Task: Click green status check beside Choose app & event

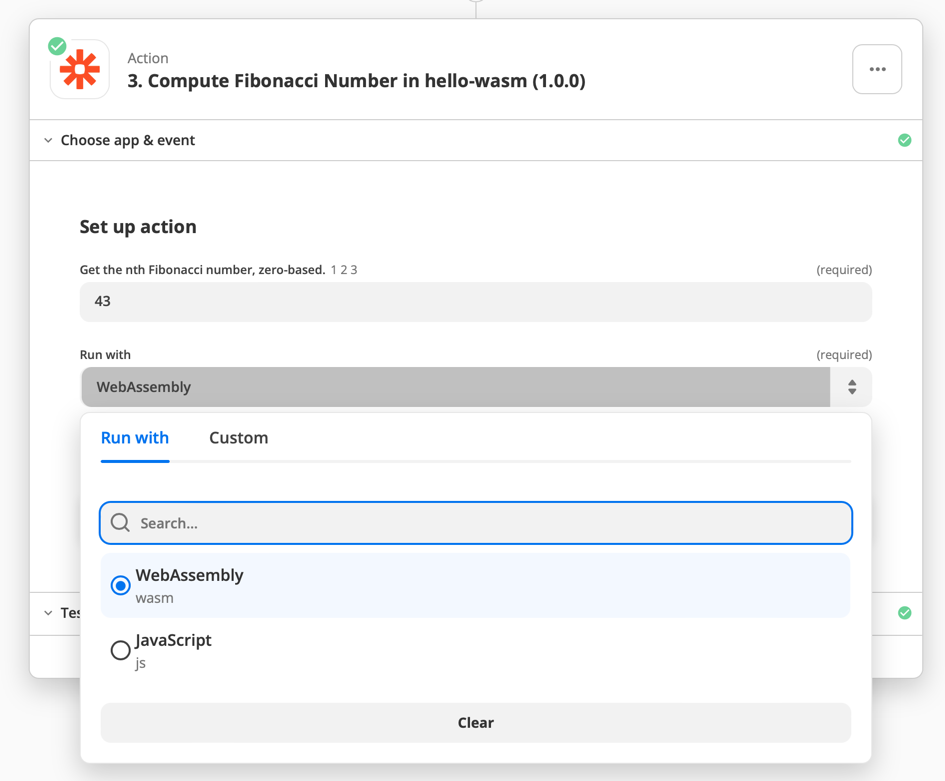Action: click(904, 140)
